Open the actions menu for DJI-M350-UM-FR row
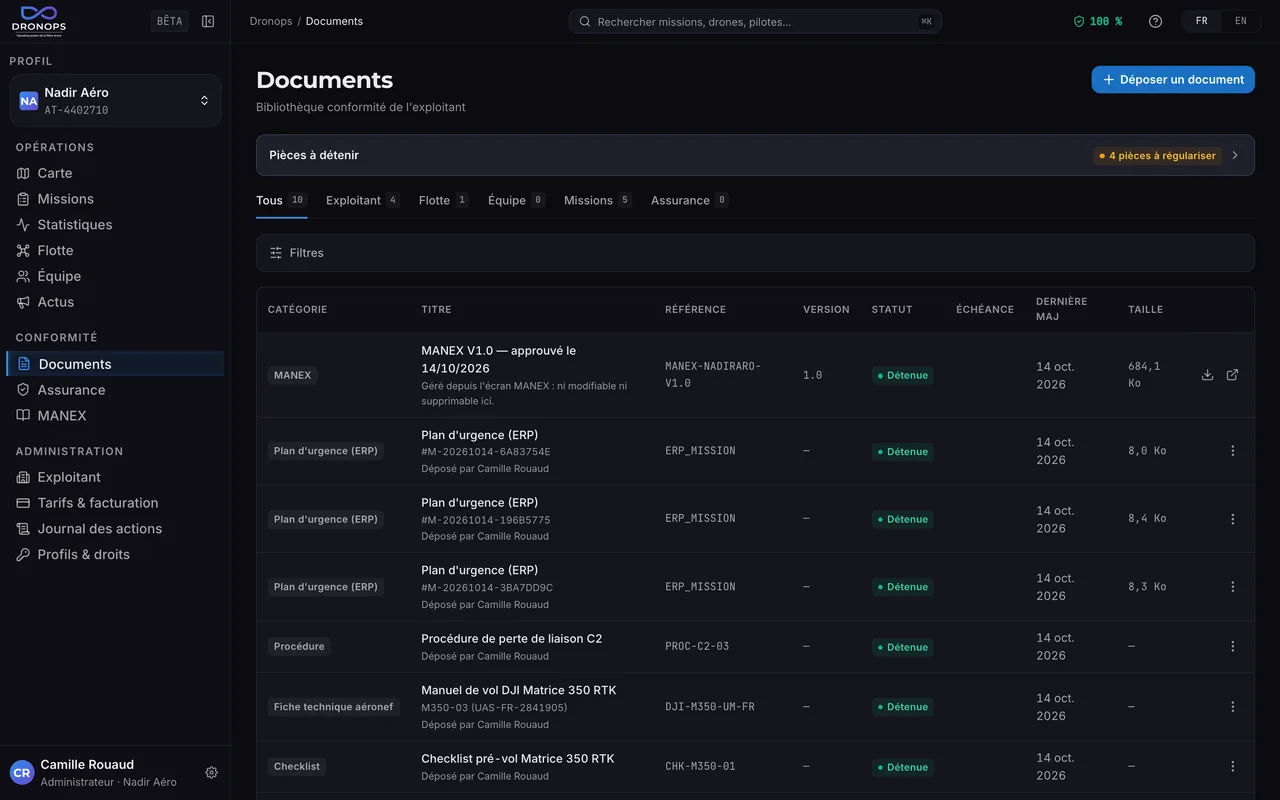The image size is (1280, 800). (1232, 707)
